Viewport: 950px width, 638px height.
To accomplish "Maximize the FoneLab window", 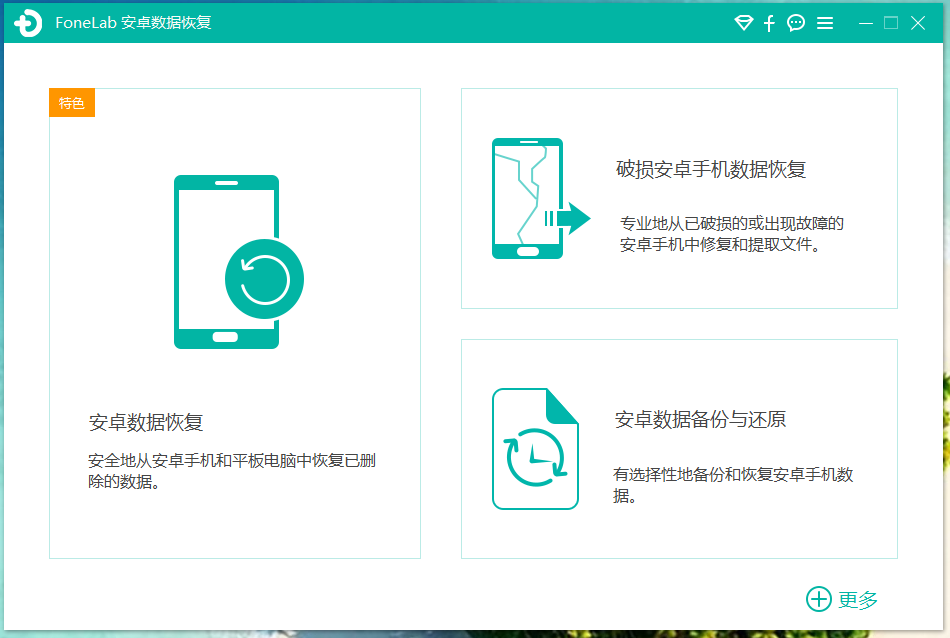I will 891,23.
